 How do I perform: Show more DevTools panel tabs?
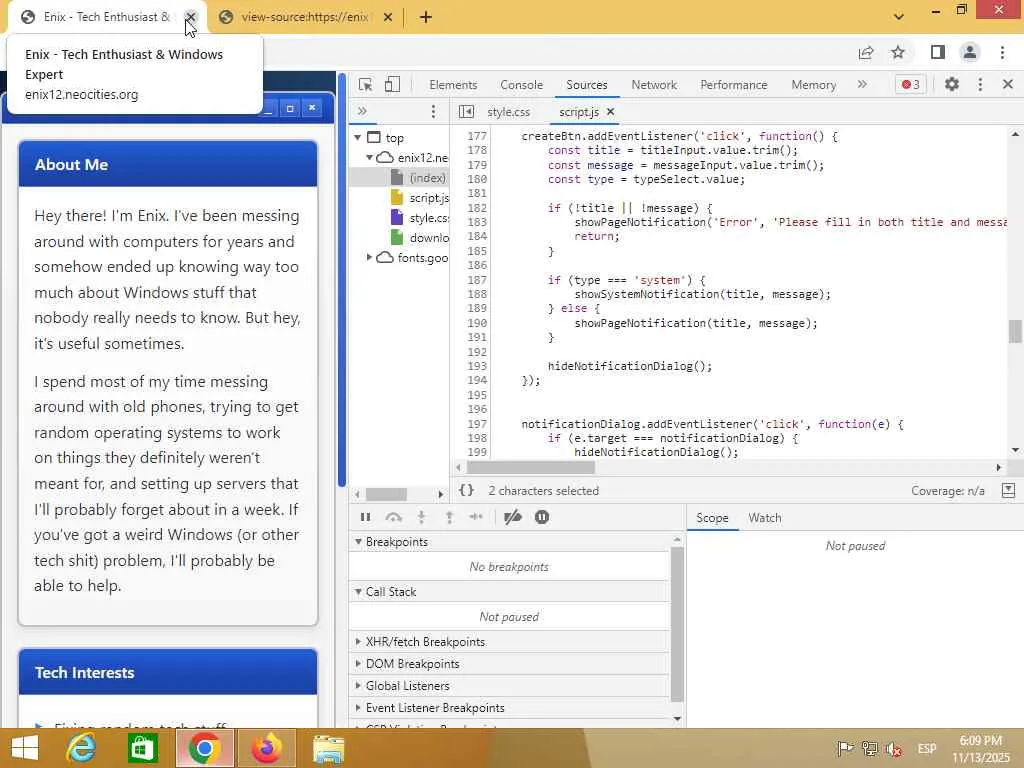[x=862, y=85]
